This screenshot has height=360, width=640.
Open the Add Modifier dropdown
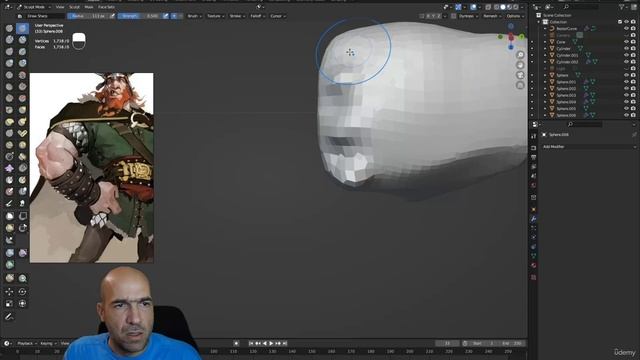[x=588, y=147]
